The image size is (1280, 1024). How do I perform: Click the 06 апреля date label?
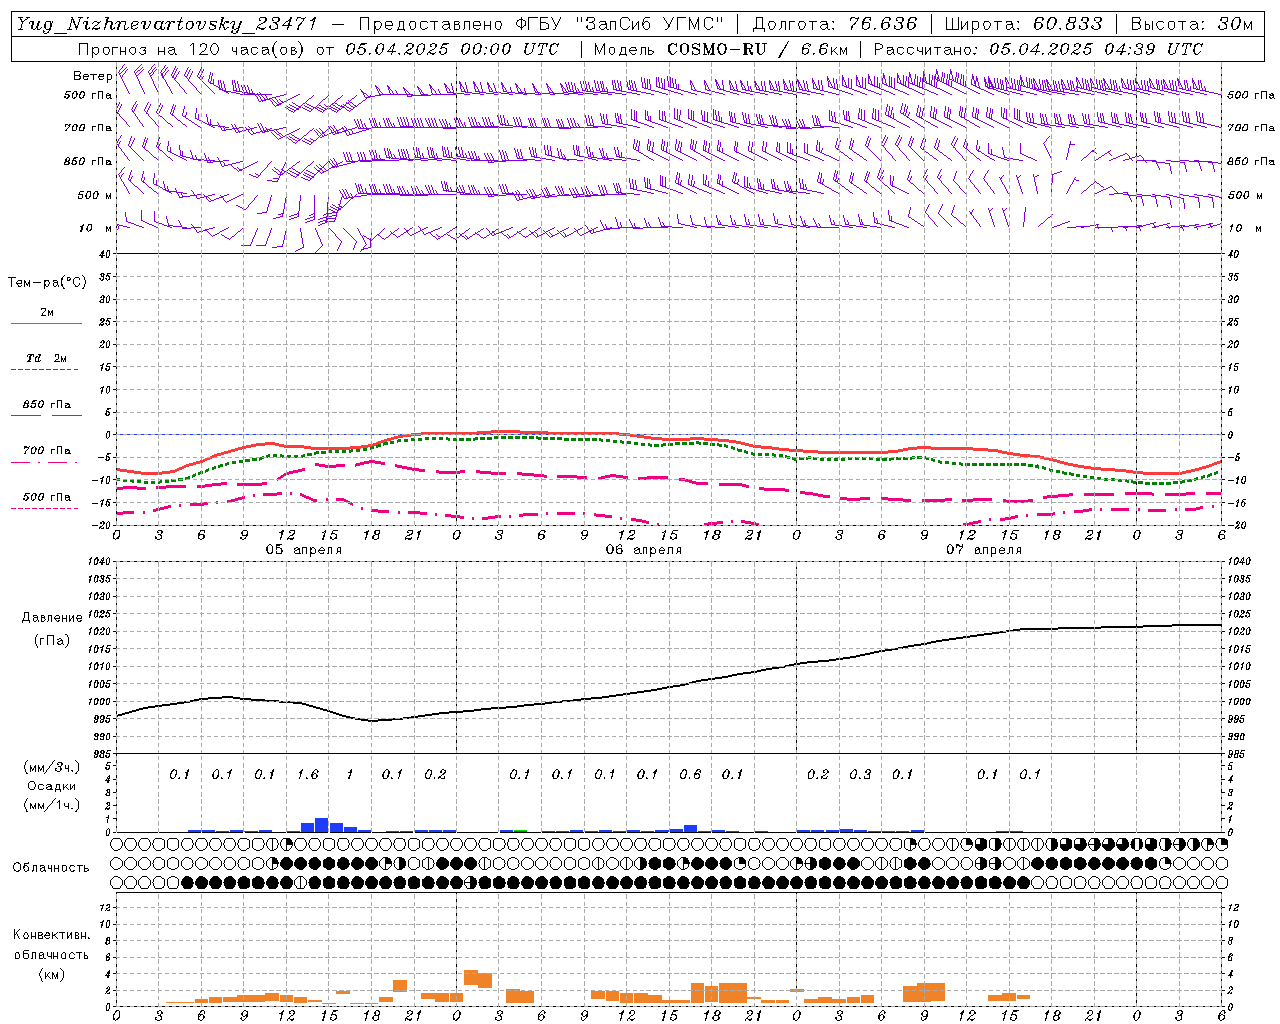(643, 550)
